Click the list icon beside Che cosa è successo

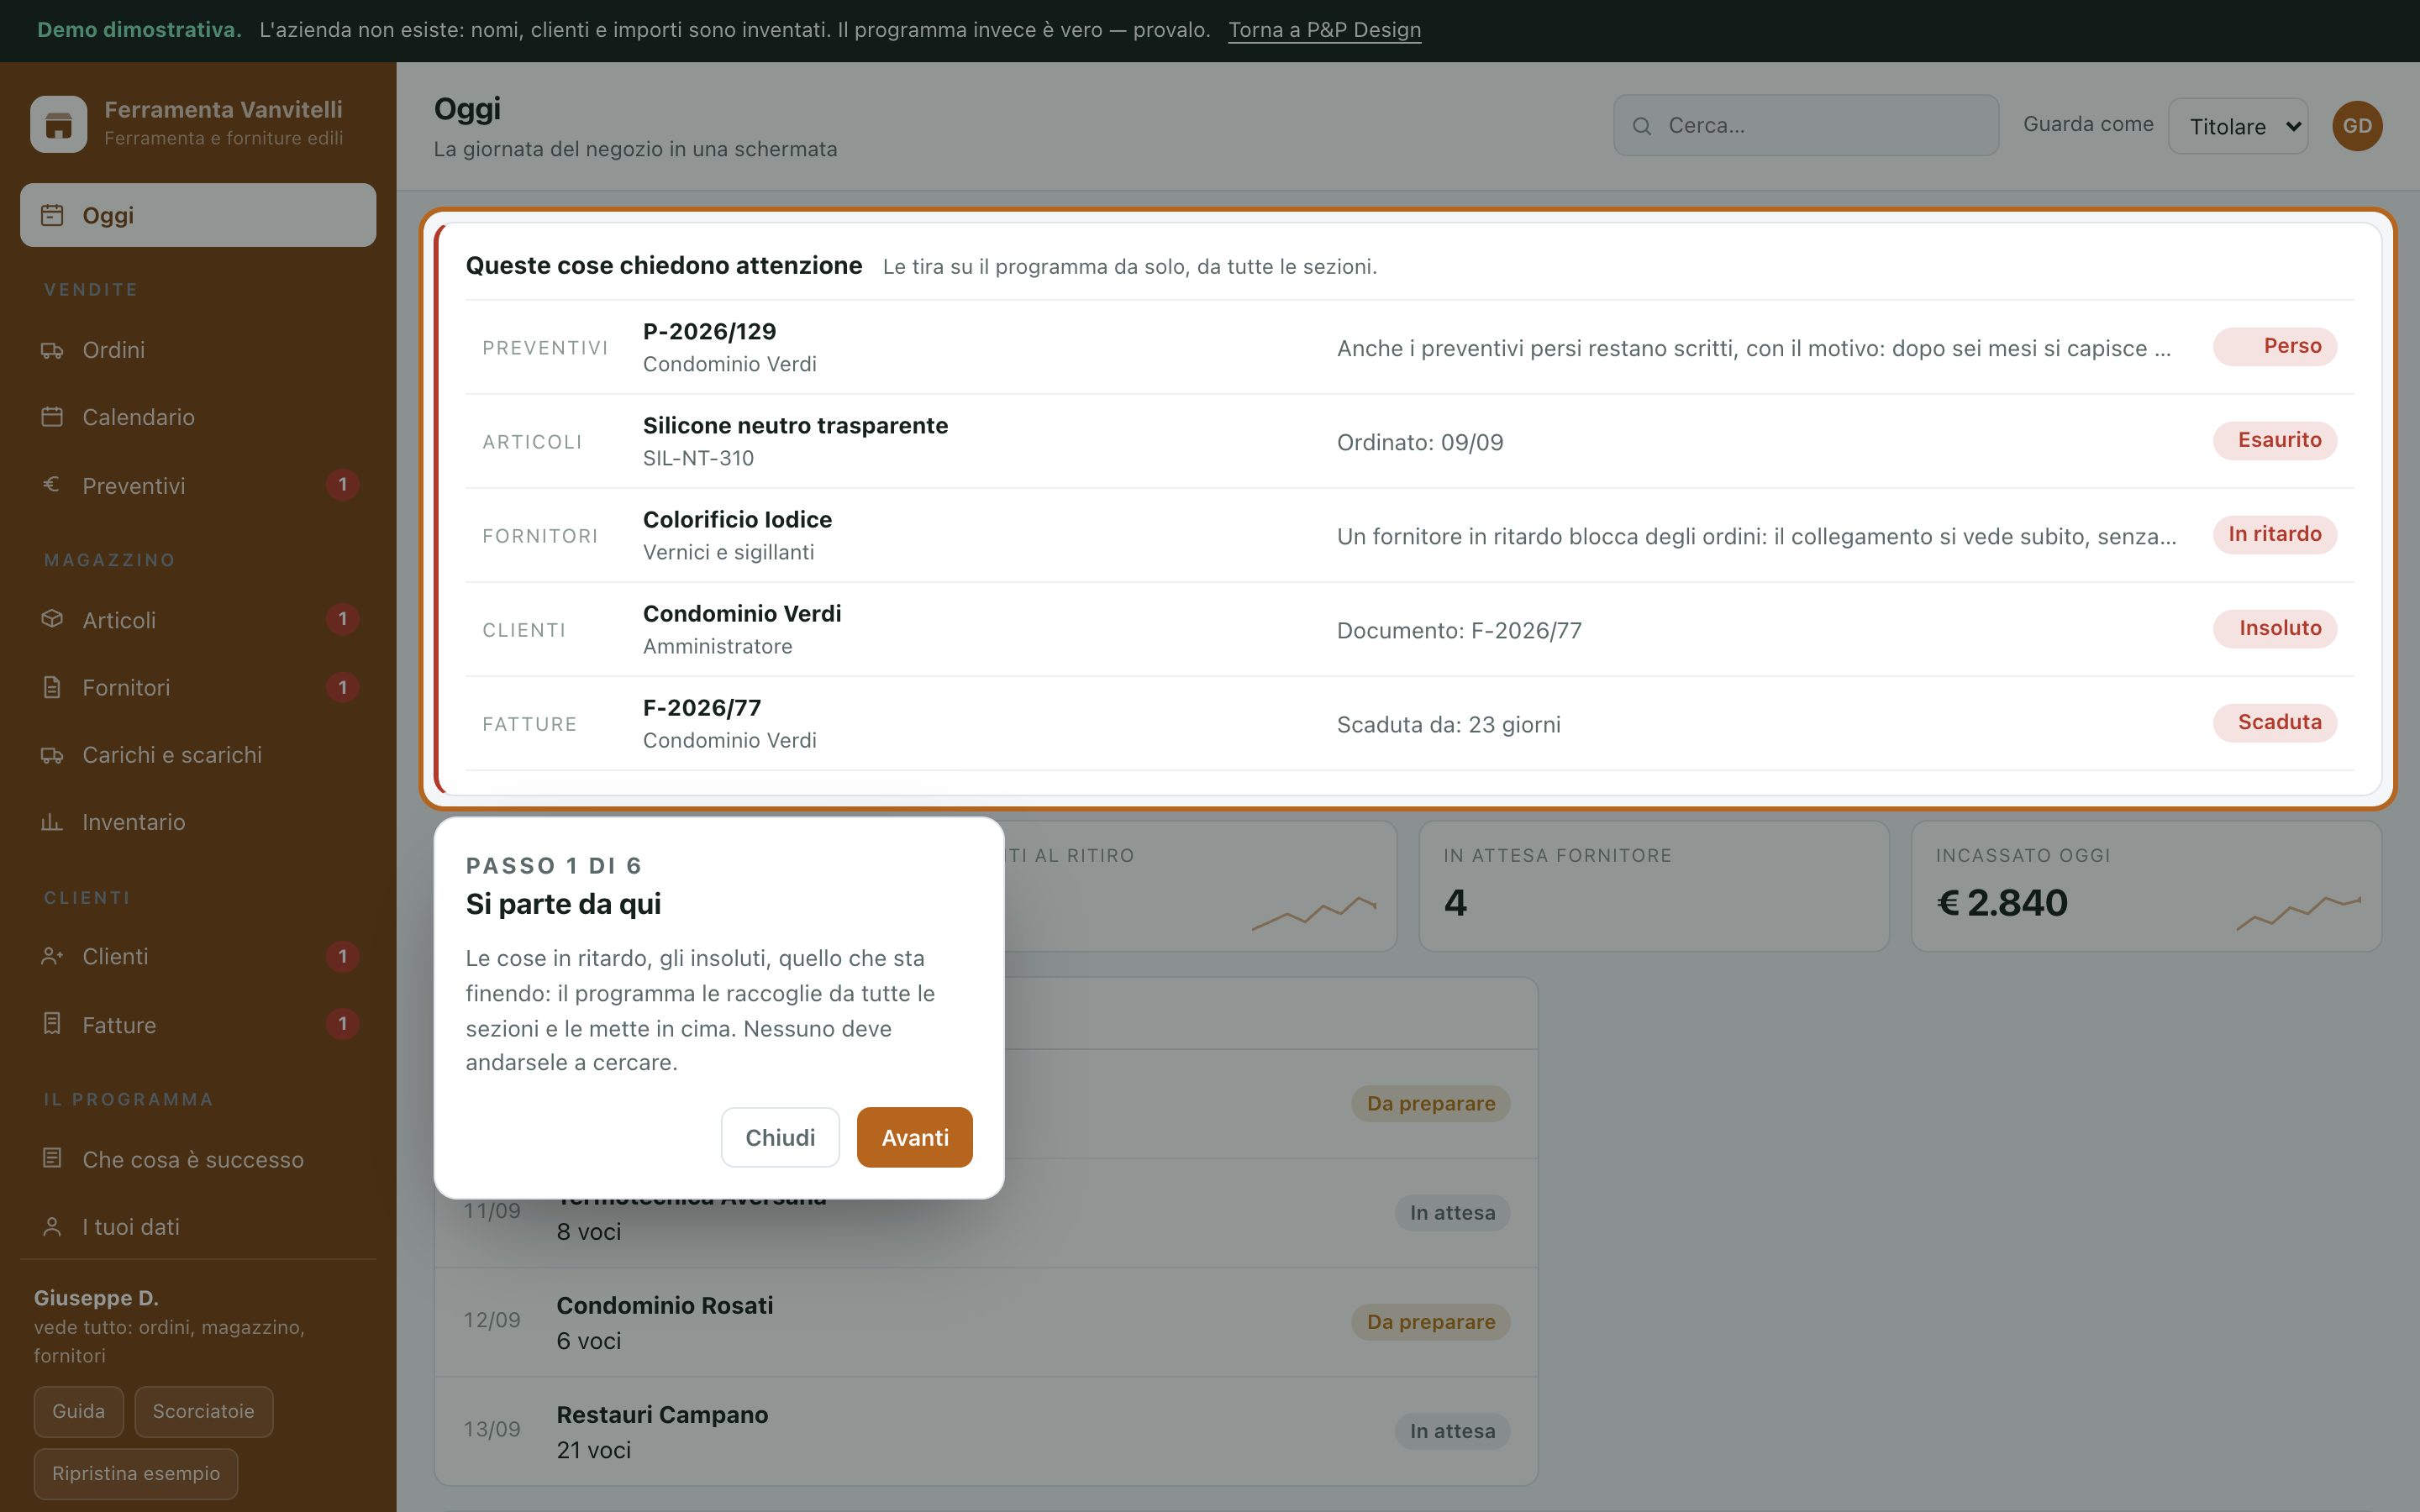pyautogui.click(x=52, y=1159)
